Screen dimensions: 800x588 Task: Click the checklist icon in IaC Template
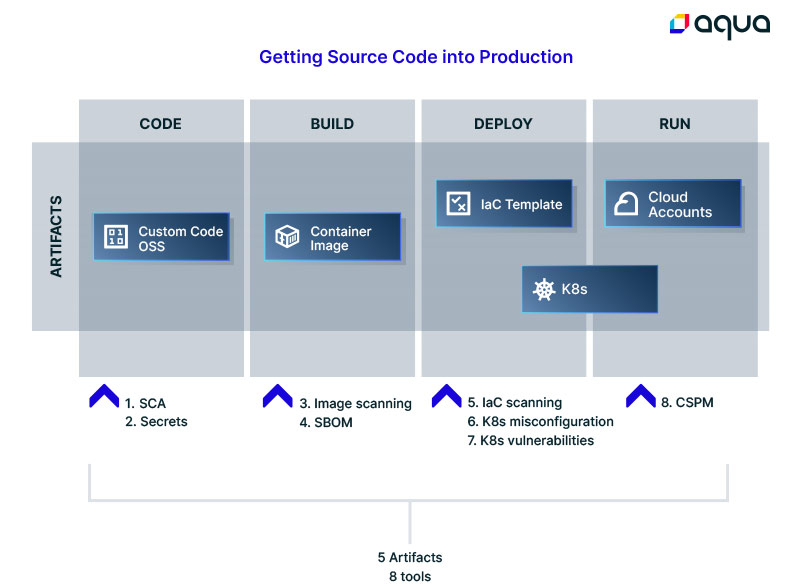click(458, 203)
